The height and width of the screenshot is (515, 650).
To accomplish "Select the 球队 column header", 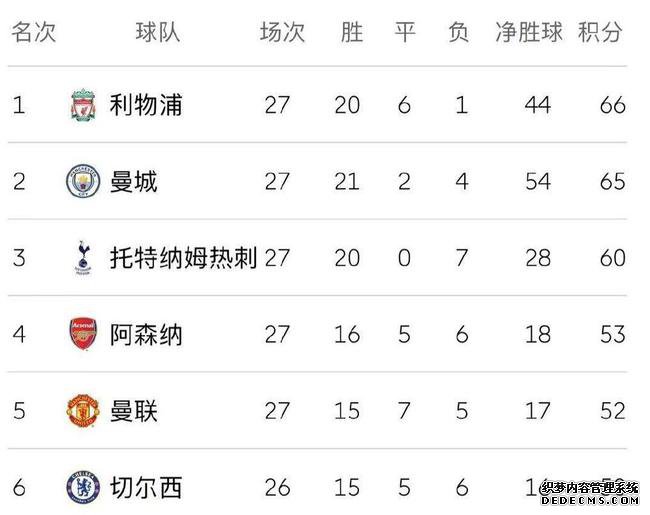I will (158, 32).
